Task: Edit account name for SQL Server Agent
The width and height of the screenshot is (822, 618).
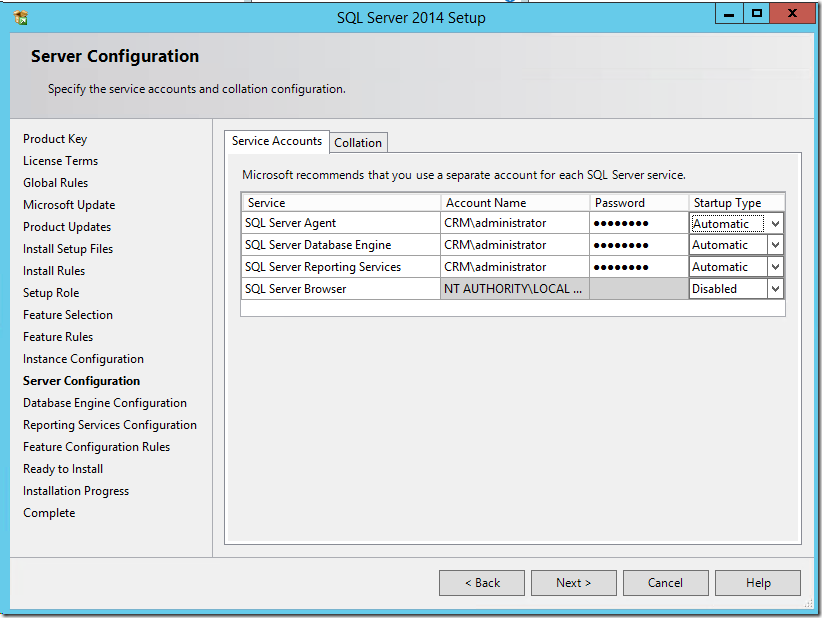Action: click(515, 223)
